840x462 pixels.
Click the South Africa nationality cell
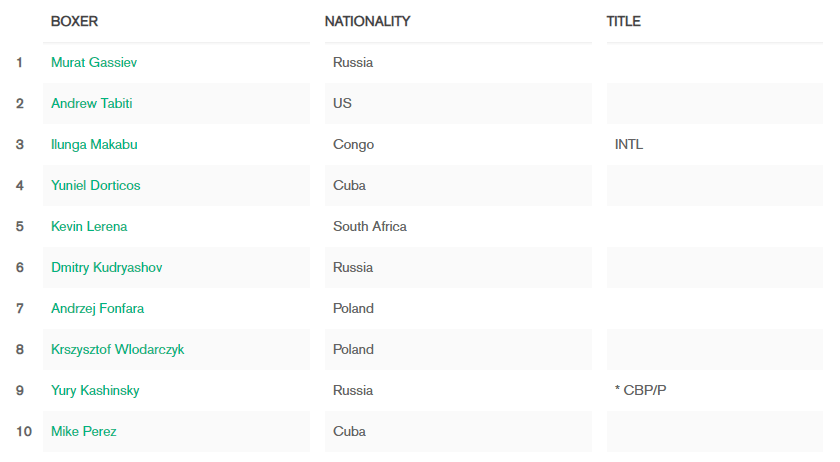point(458,227)
